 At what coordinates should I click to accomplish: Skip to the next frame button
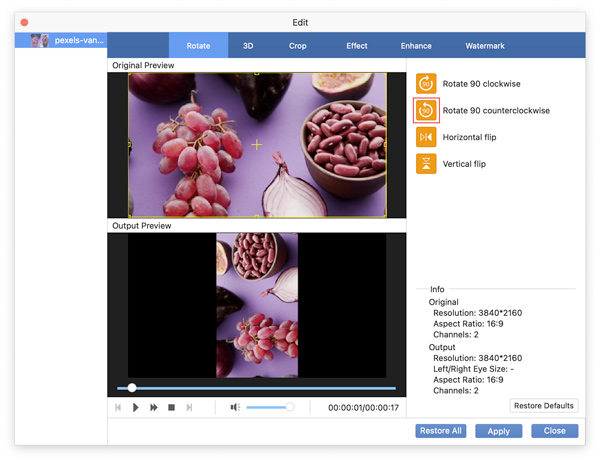click(x=189, y=408)
